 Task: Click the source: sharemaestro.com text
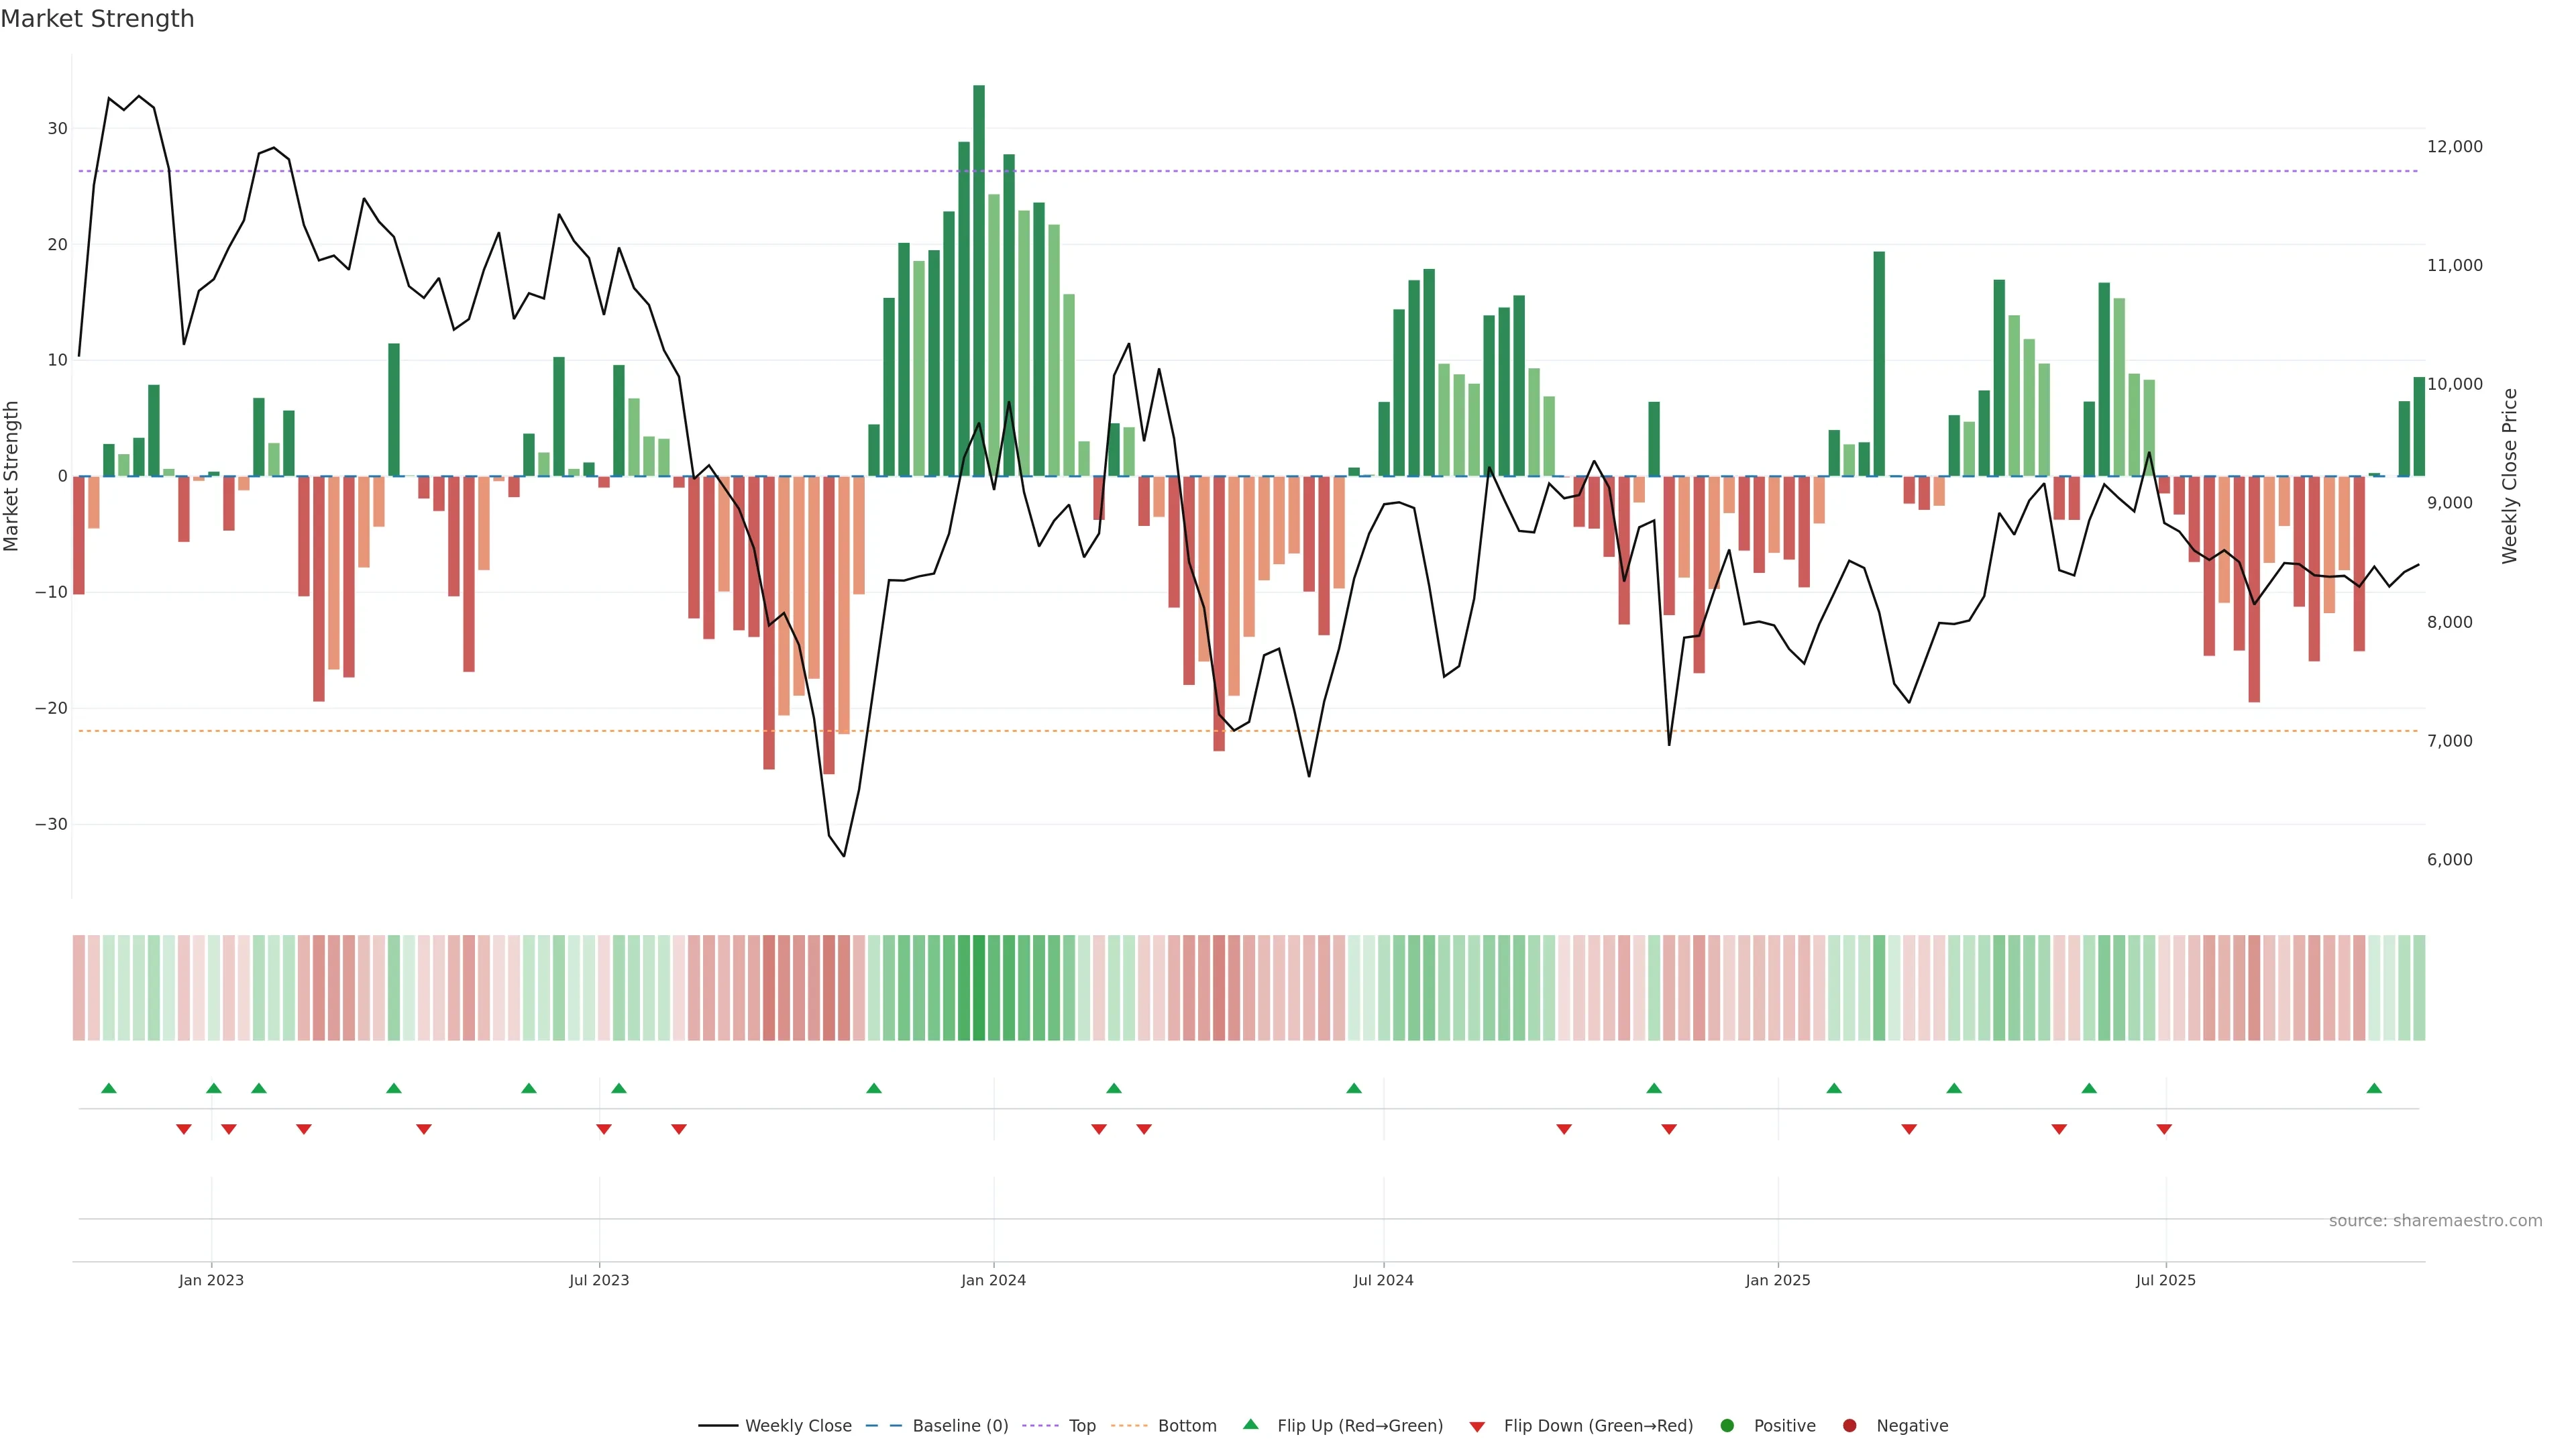[2435, 1220]
